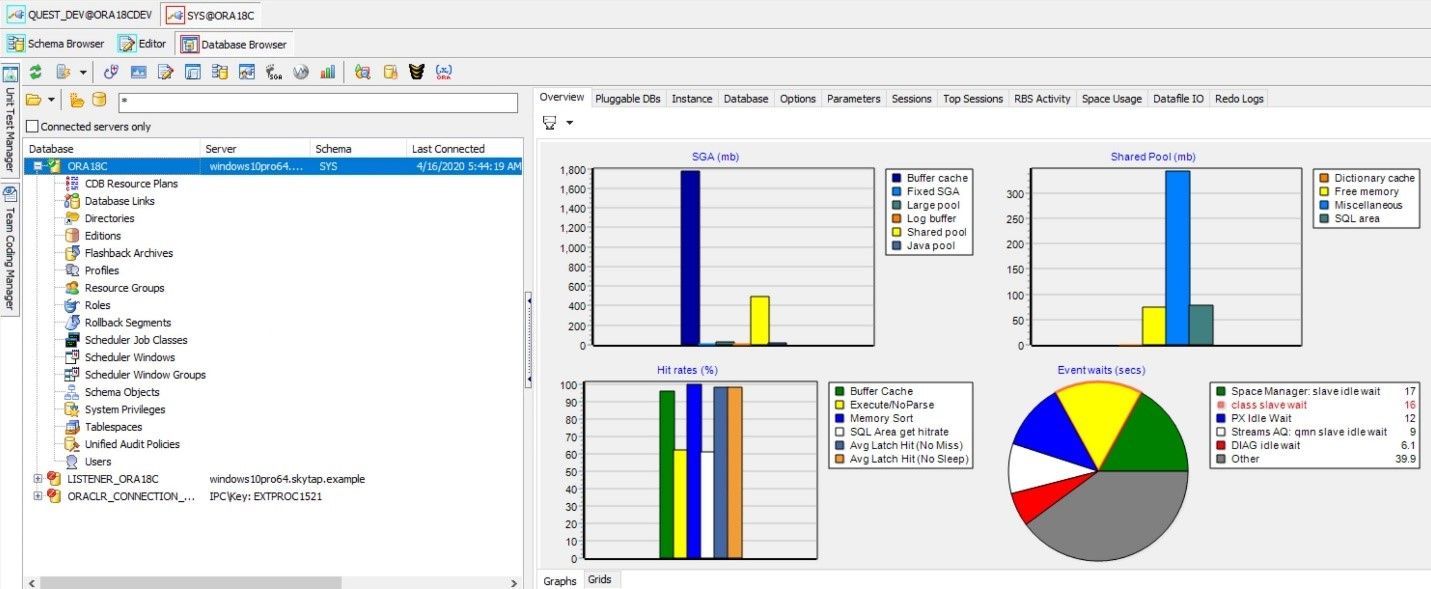Switch to the Grids bottom tab
Screen dimensions: 1431x589
click(x=600, y=580)
